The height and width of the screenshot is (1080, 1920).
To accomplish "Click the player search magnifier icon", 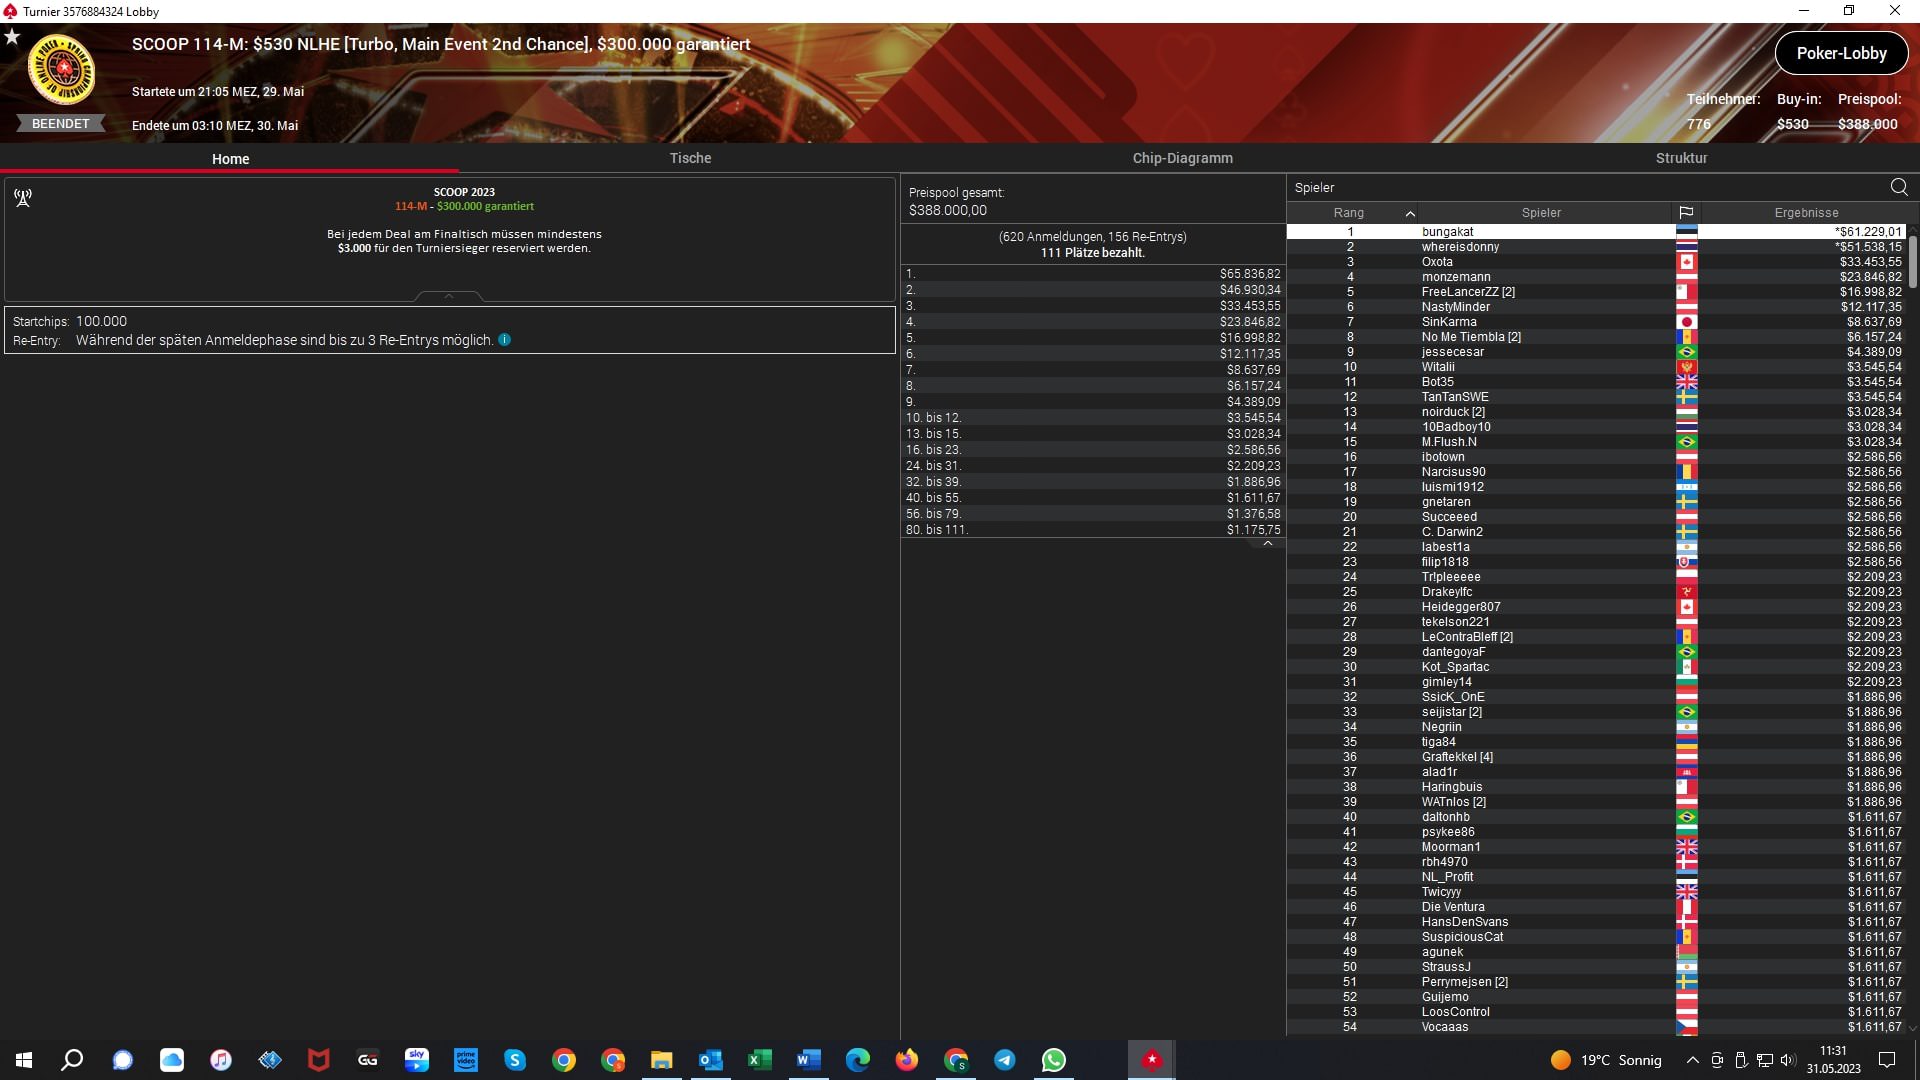I will (1899, 187).
